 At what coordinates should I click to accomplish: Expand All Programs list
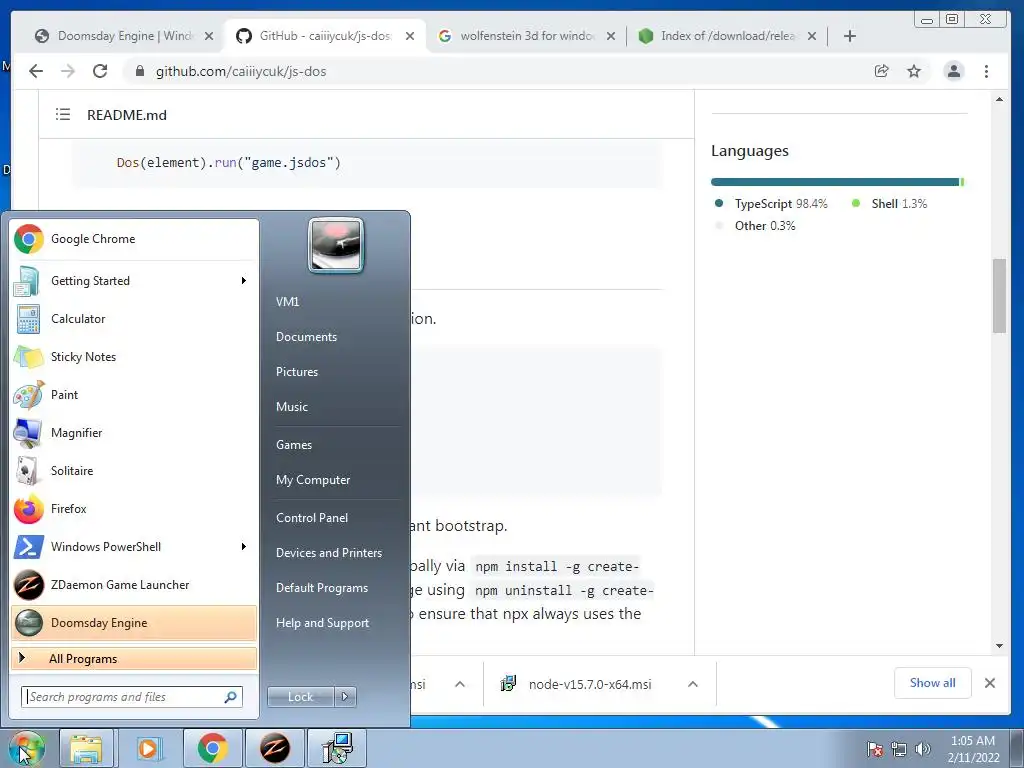click(x=134, y=658)
